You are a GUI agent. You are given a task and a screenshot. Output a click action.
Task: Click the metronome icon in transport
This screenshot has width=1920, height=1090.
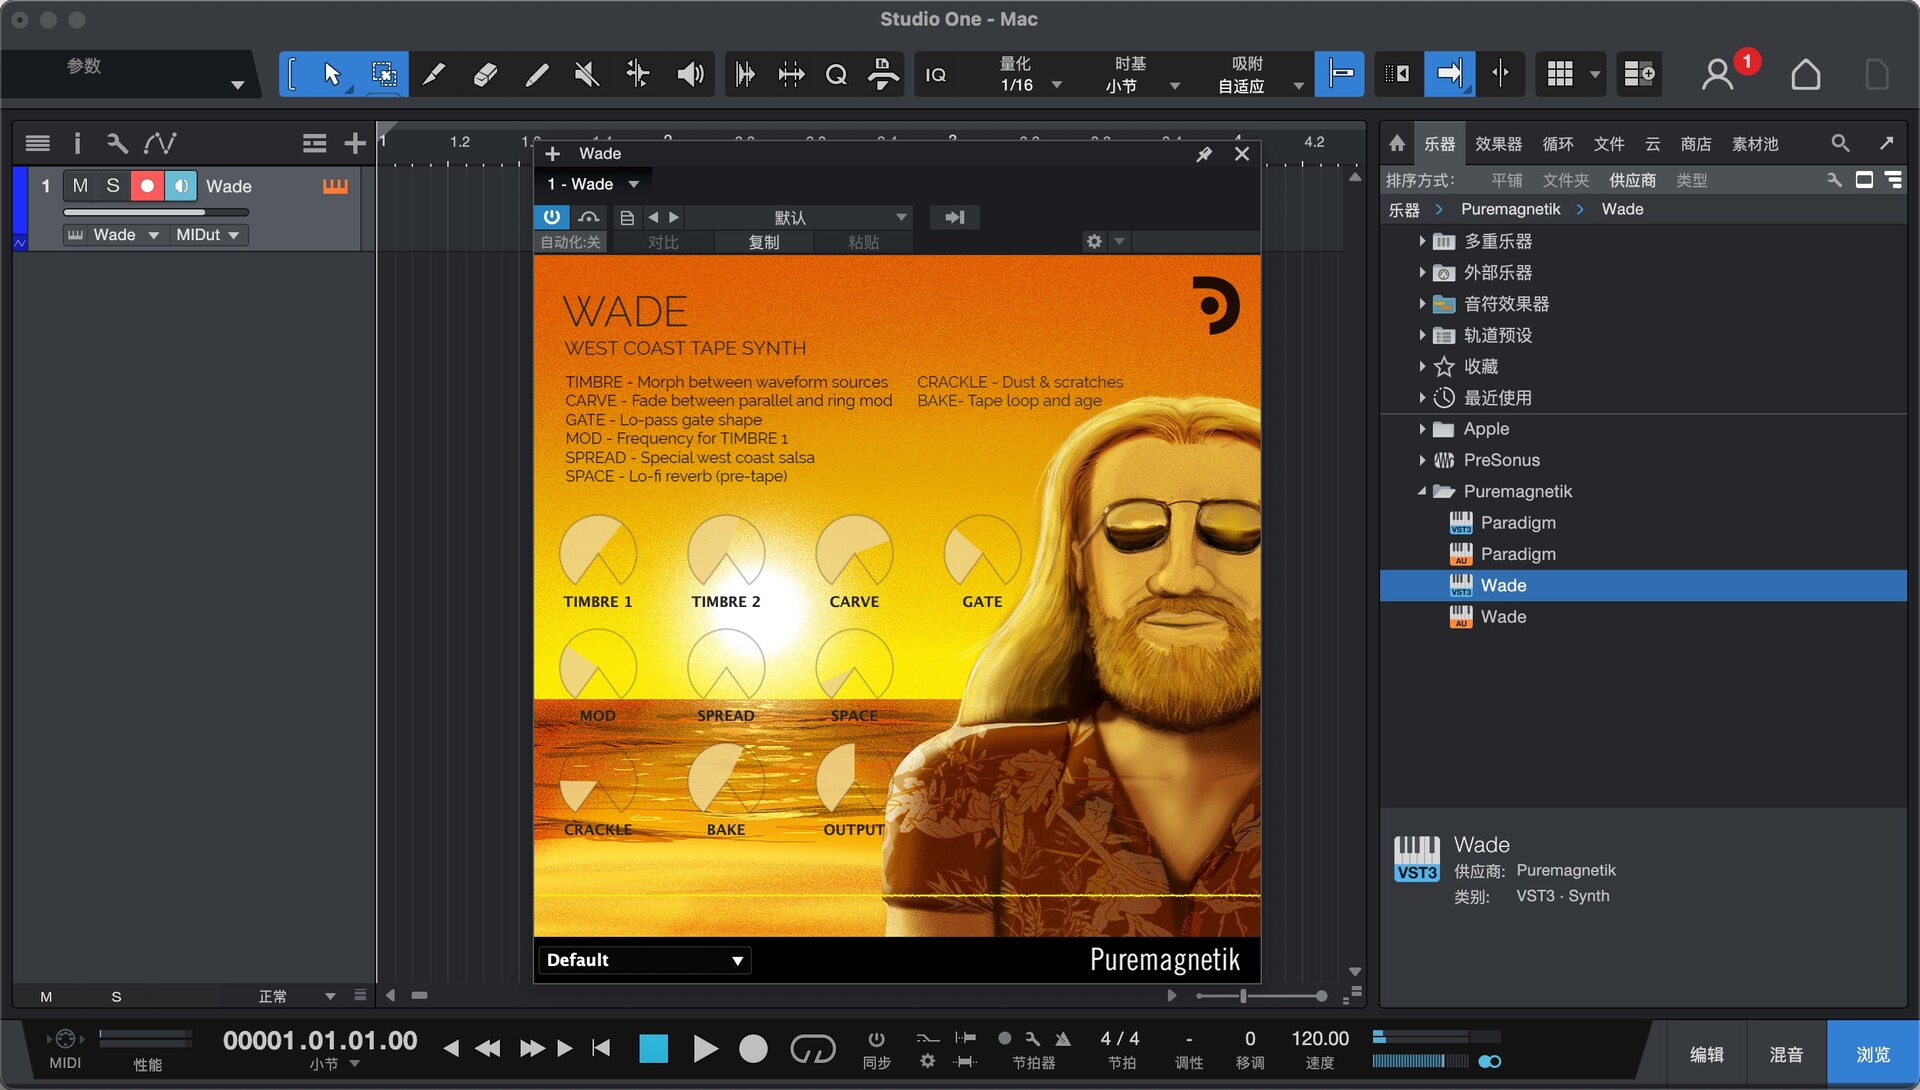1063,1039
